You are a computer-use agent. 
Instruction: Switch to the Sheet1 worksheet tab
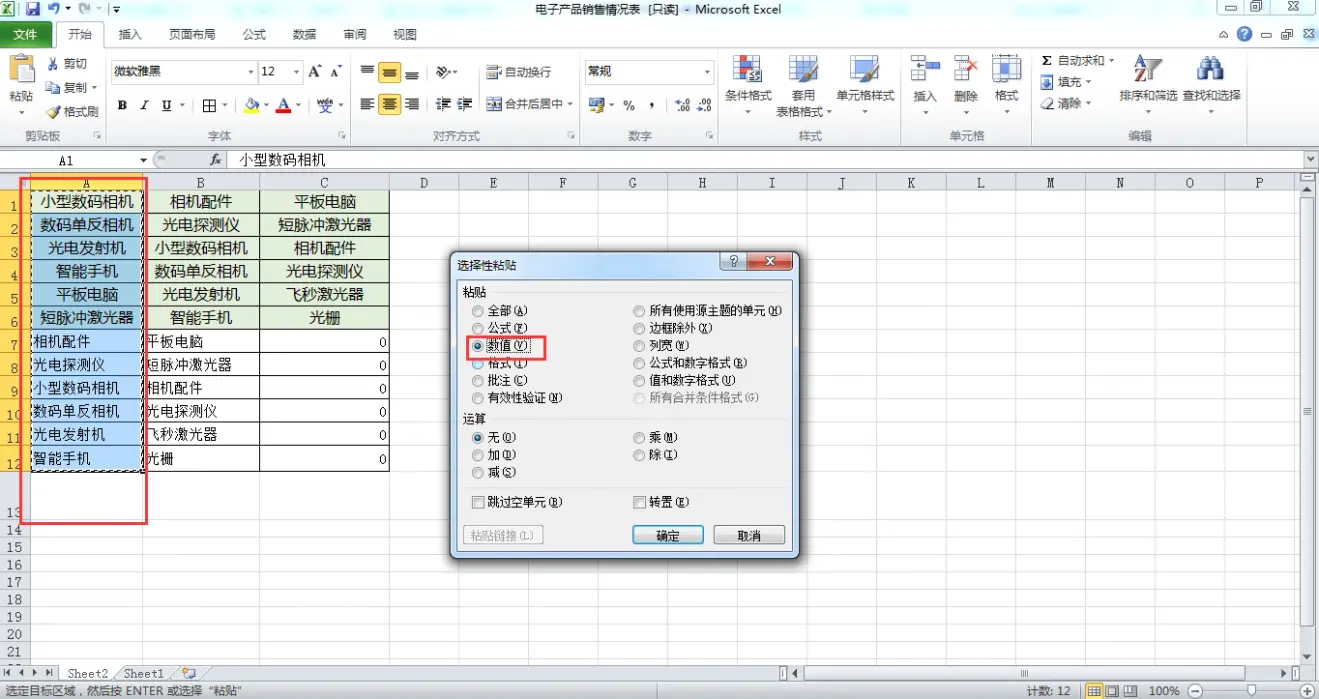(144, 674)
